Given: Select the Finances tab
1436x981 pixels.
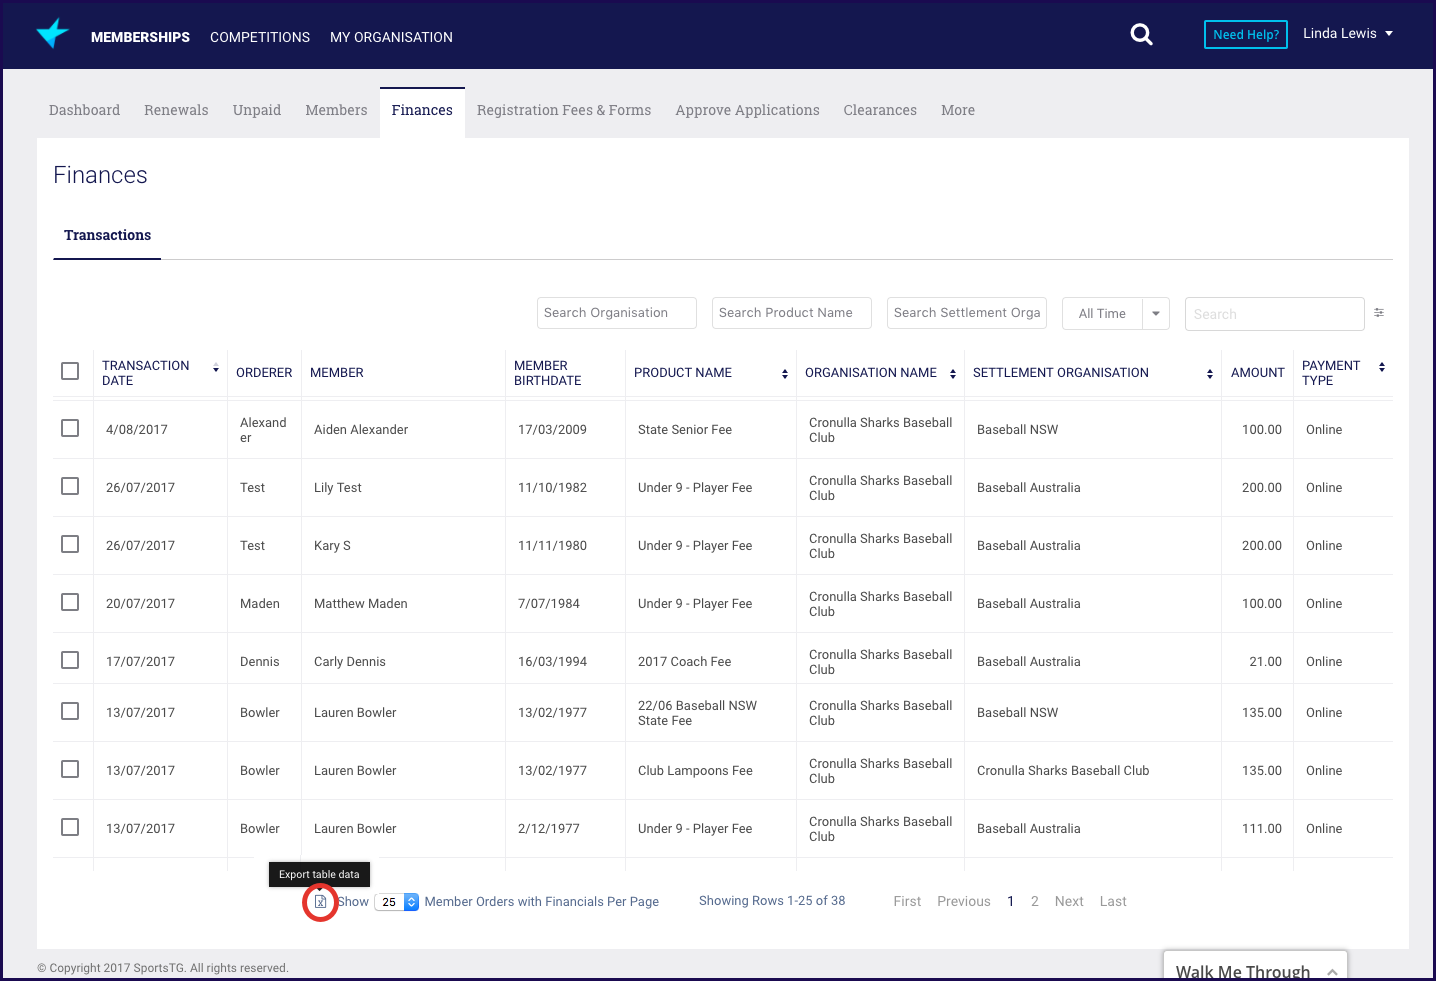Looking at the screenshot, I should coord(422,110).
